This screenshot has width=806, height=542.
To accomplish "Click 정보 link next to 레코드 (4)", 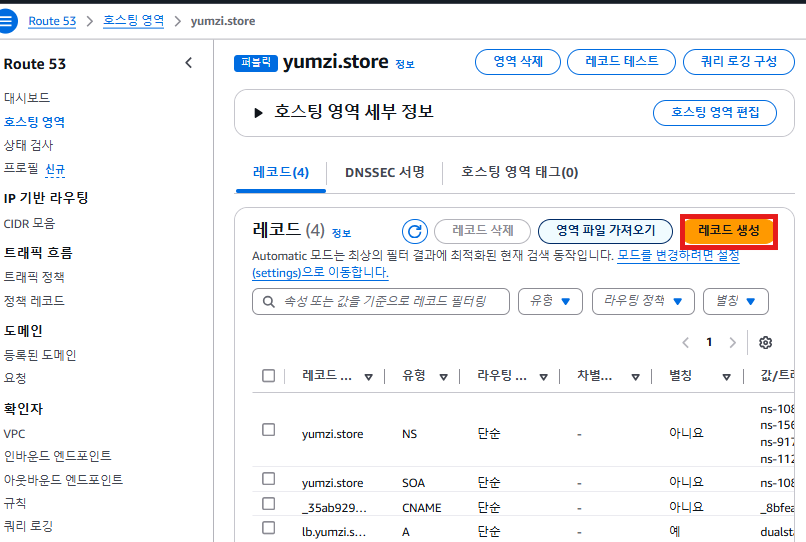I will (x=341, y=233).
